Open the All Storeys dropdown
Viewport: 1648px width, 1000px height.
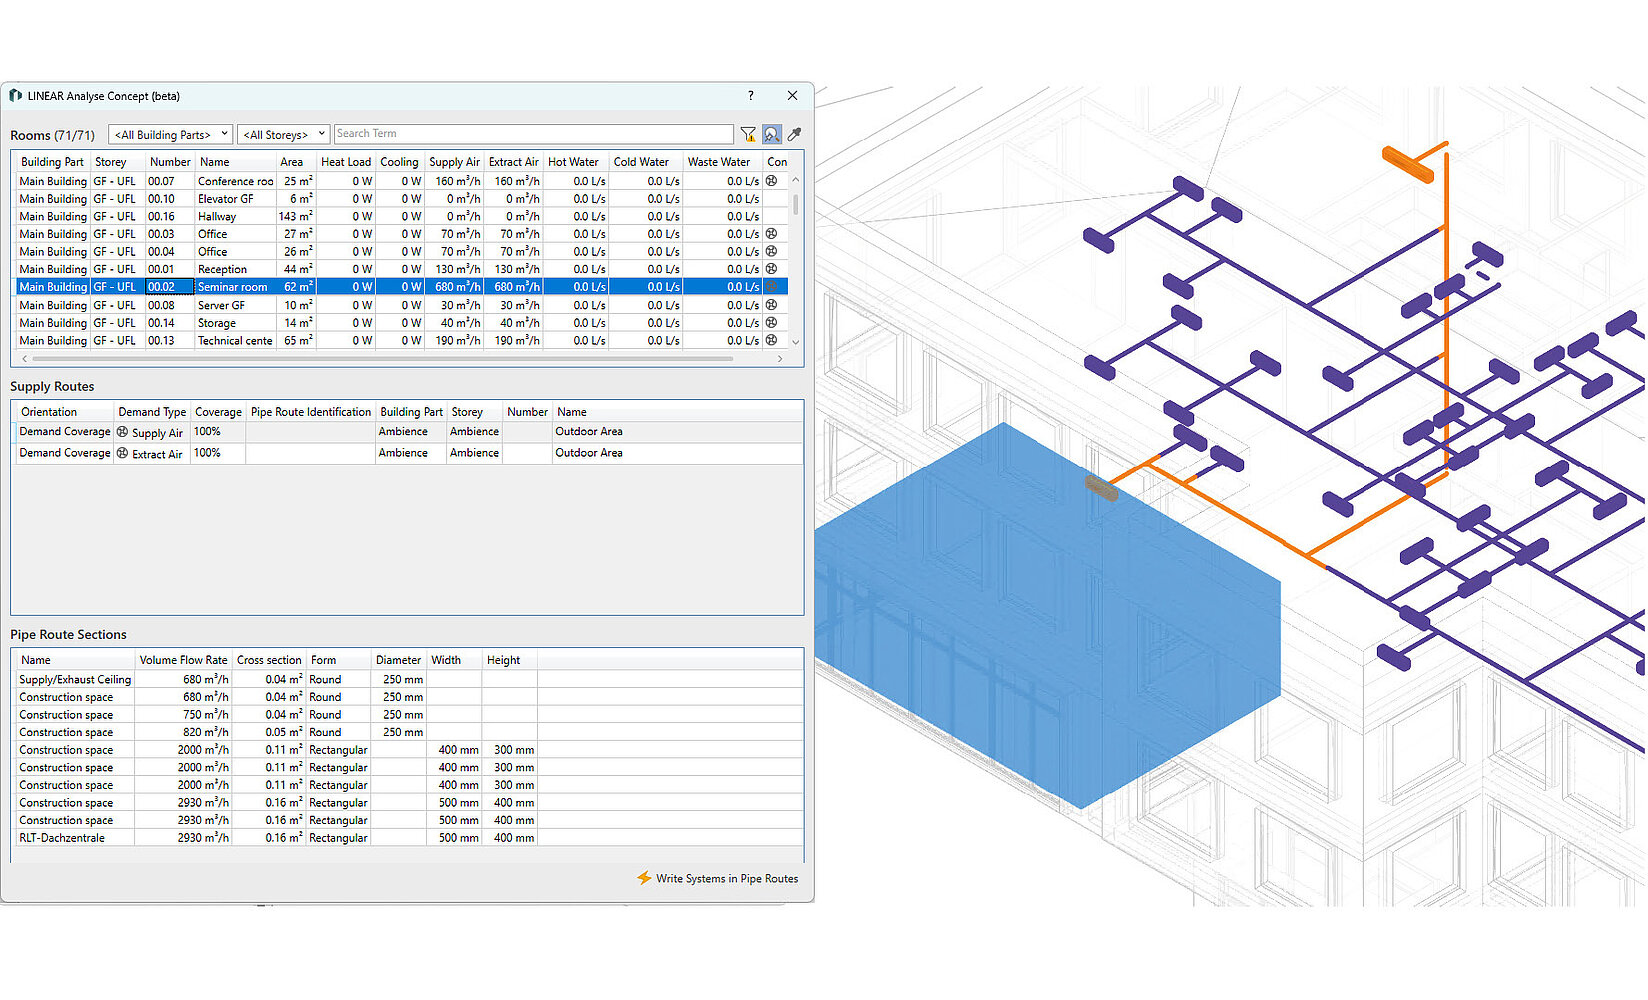pyautogui.click(x=283, y=134)
